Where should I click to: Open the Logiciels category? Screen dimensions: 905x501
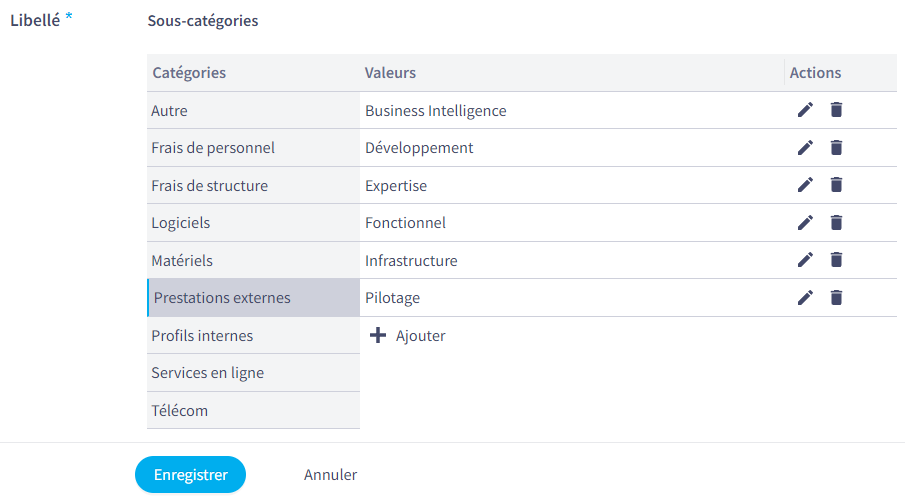coord(253,223)
